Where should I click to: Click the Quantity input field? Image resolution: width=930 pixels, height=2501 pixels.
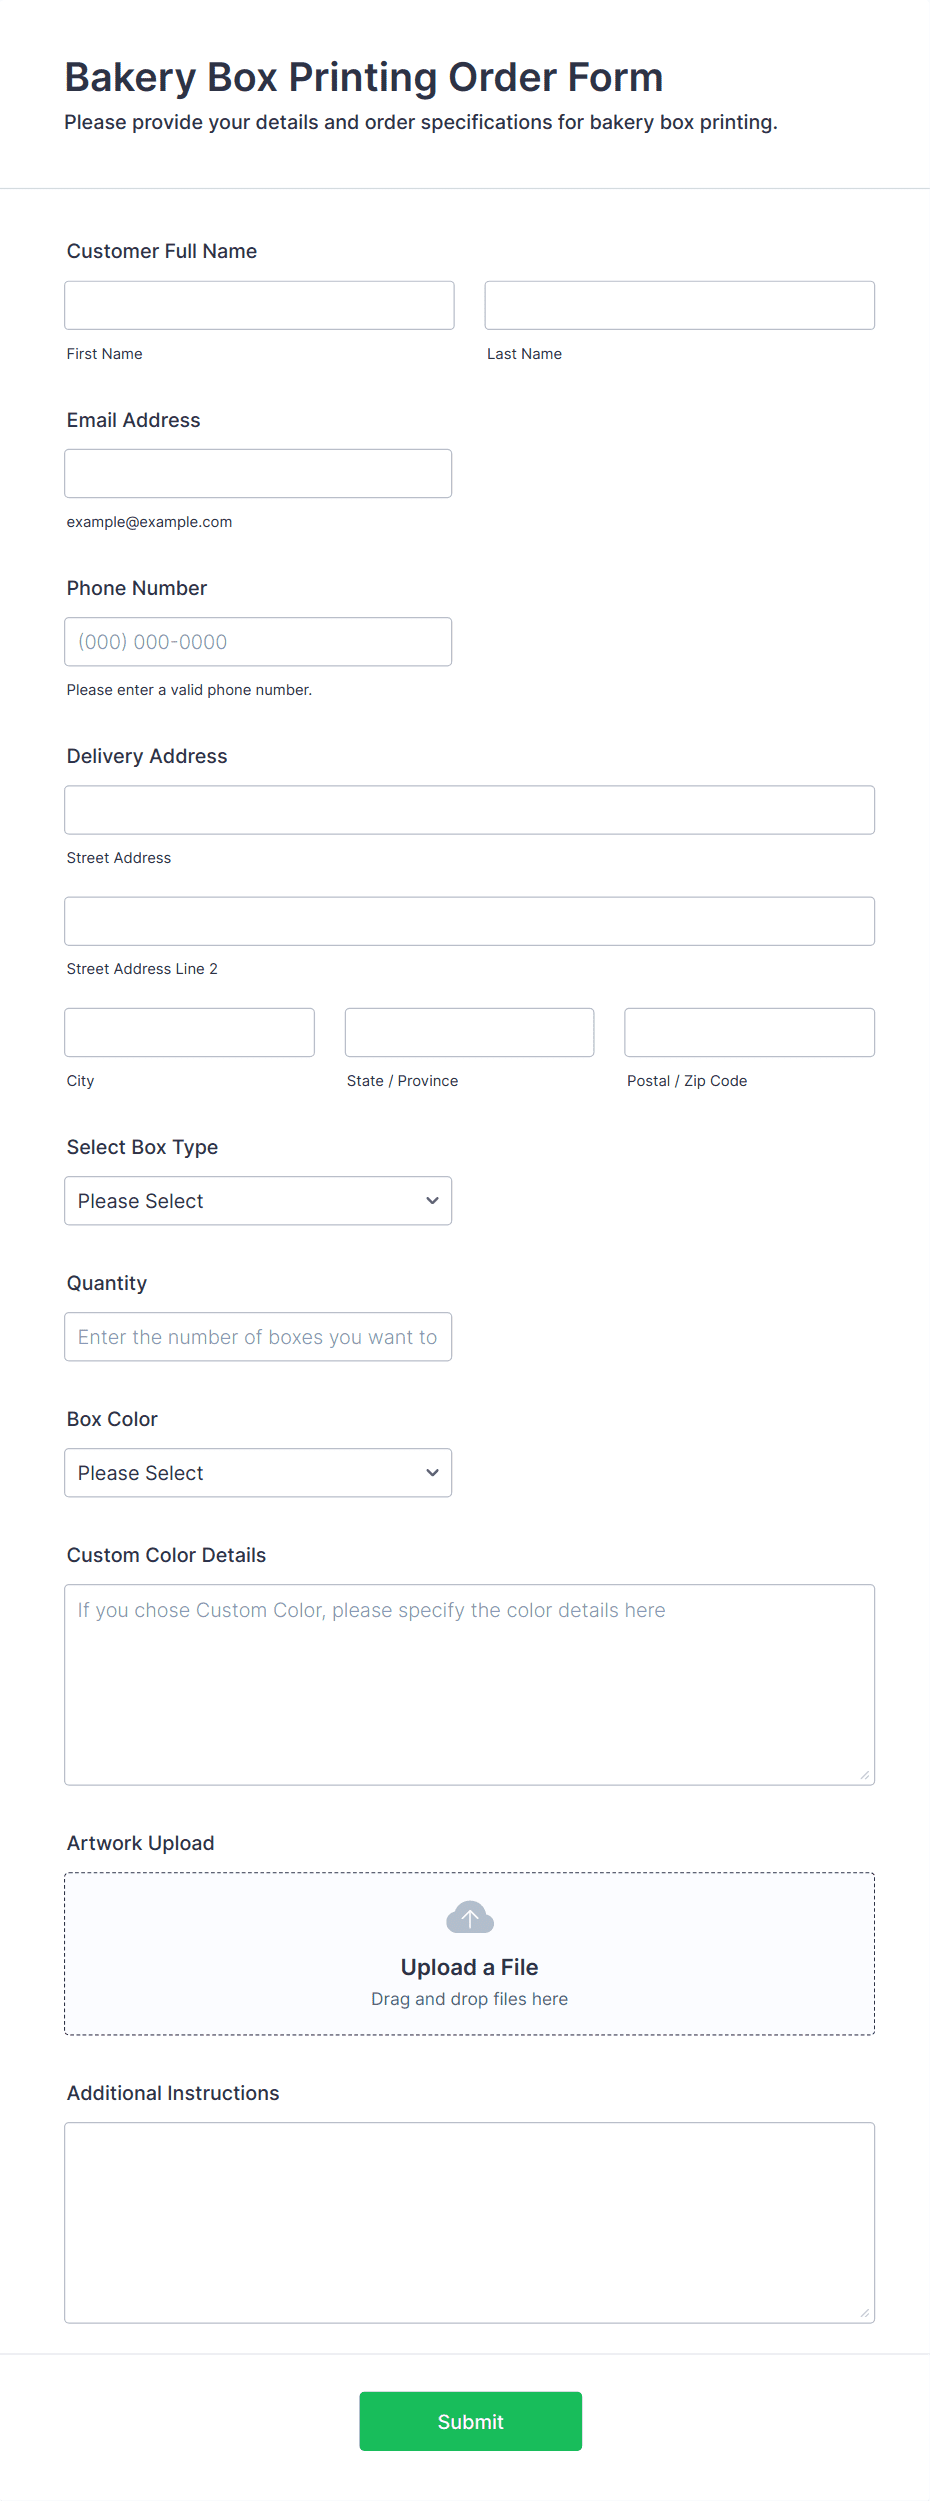258,1336
